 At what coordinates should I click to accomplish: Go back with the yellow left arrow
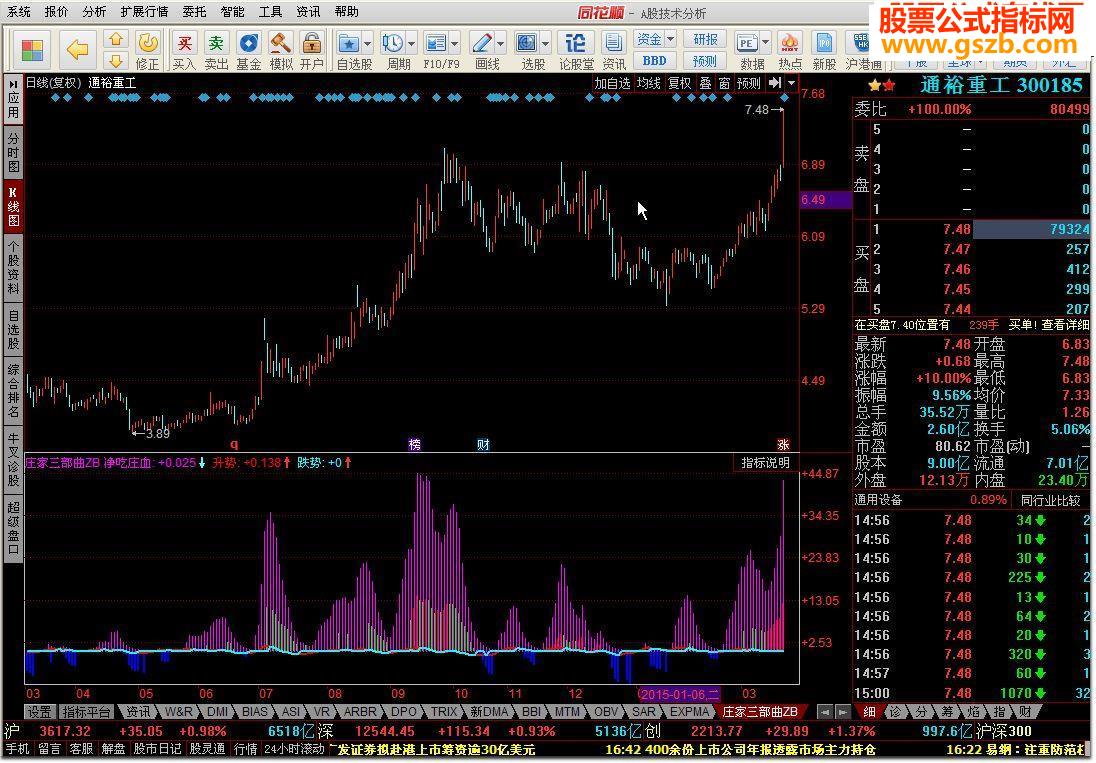(77, 50)
